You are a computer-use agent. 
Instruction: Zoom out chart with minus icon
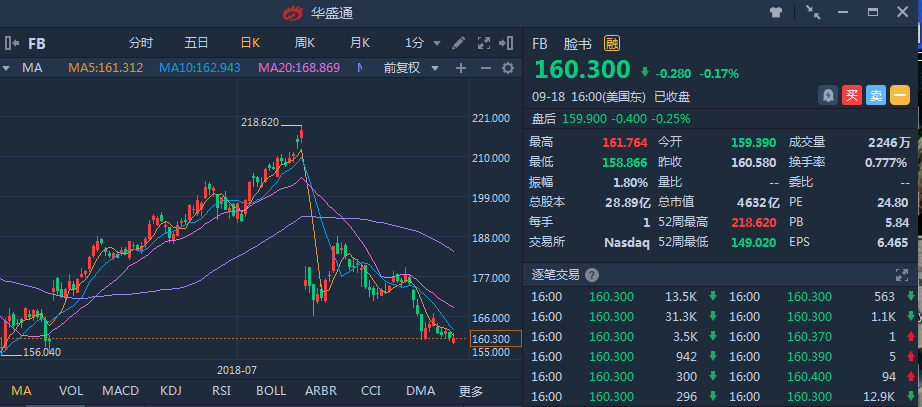click(486, 68)
